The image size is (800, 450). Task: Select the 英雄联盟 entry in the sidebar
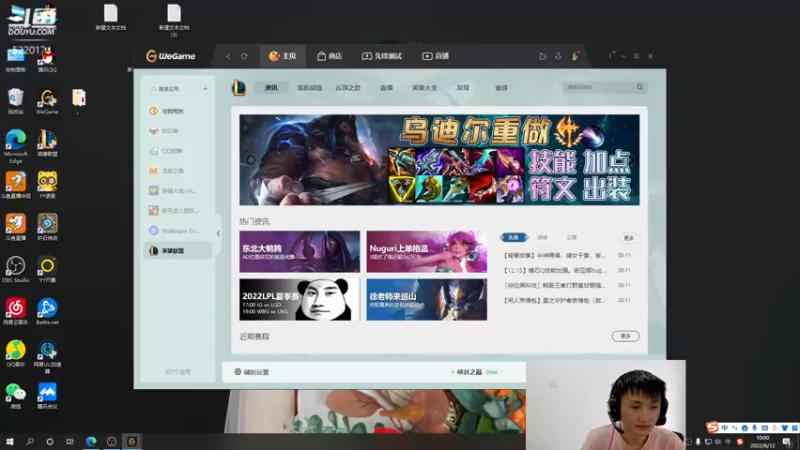(x=178, y=251)
